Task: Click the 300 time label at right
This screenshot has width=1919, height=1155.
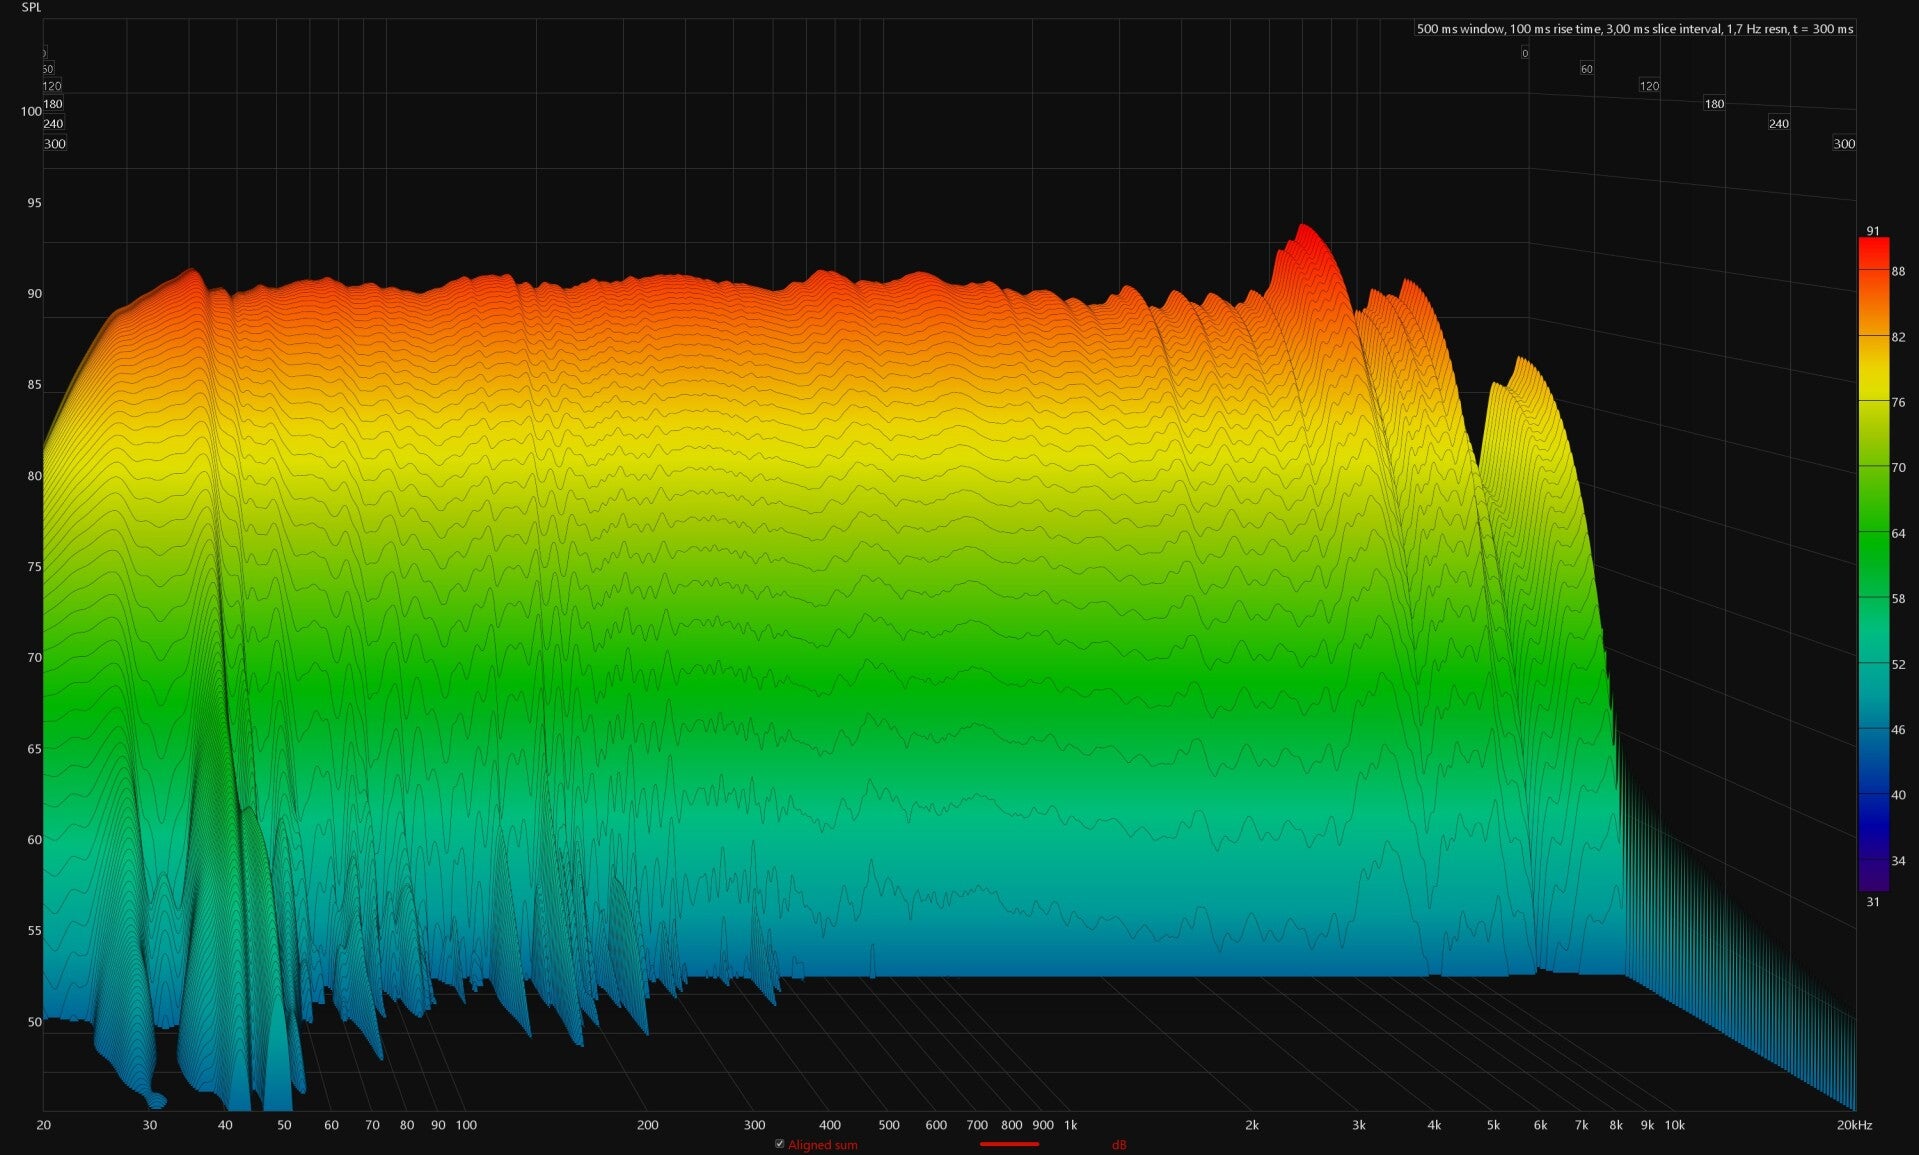Action: point(1844,144)
